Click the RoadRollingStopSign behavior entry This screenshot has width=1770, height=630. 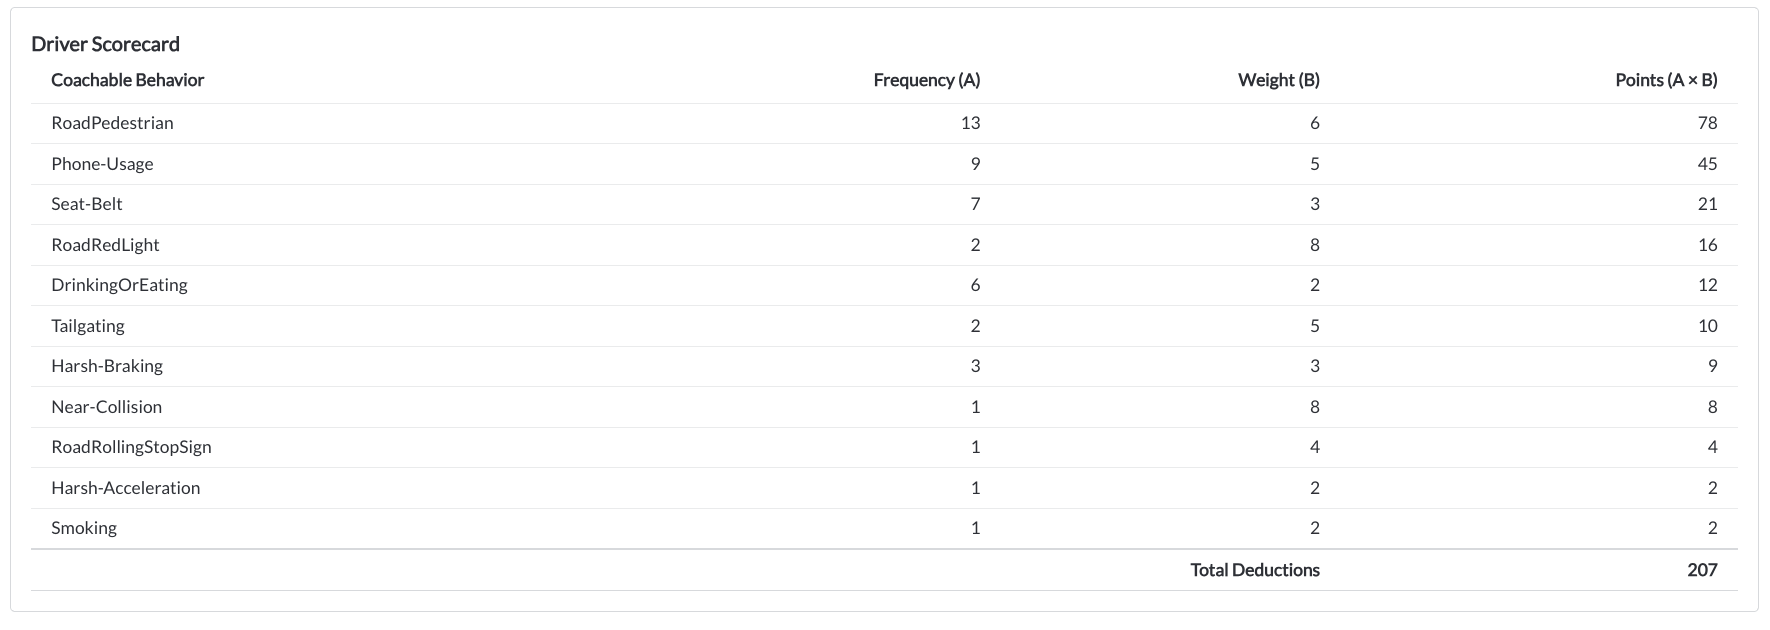coord(131,447)
